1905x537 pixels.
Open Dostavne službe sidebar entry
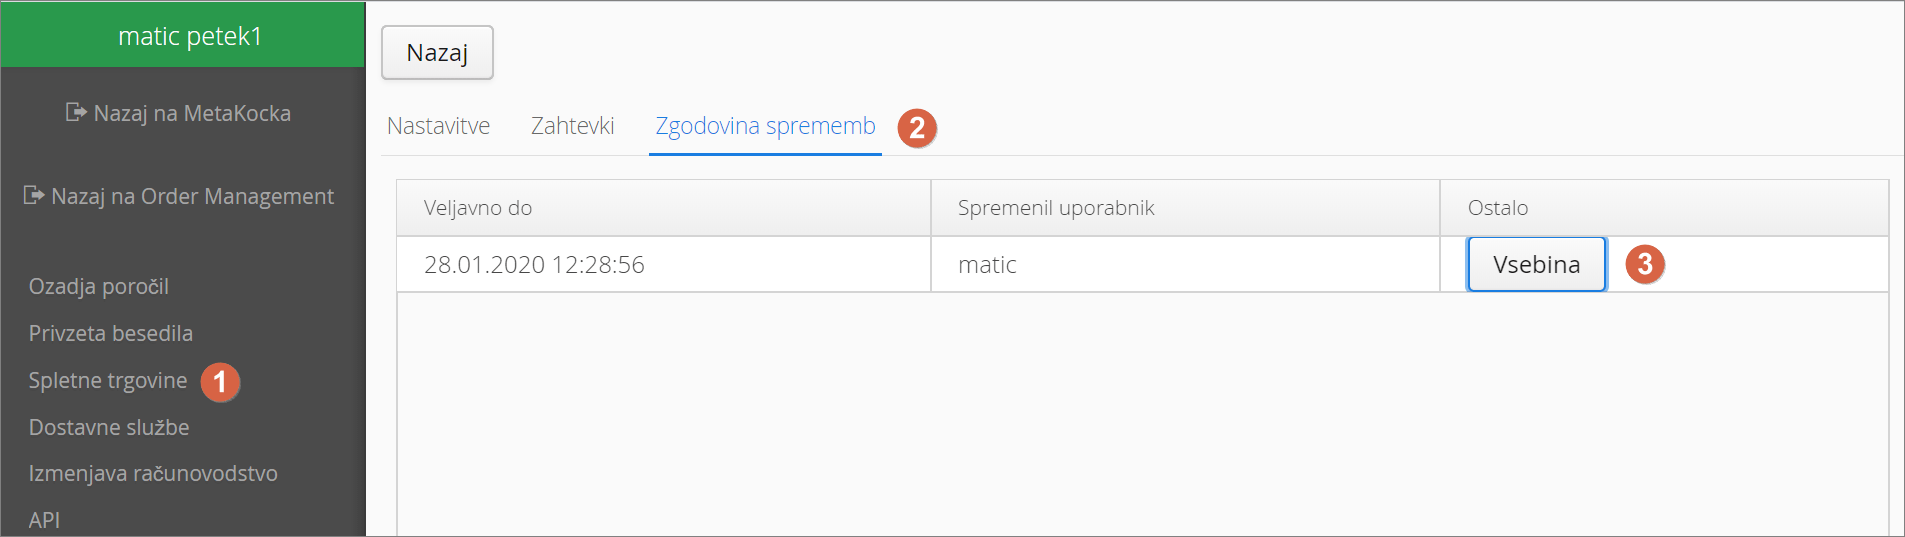coord(109,427)
